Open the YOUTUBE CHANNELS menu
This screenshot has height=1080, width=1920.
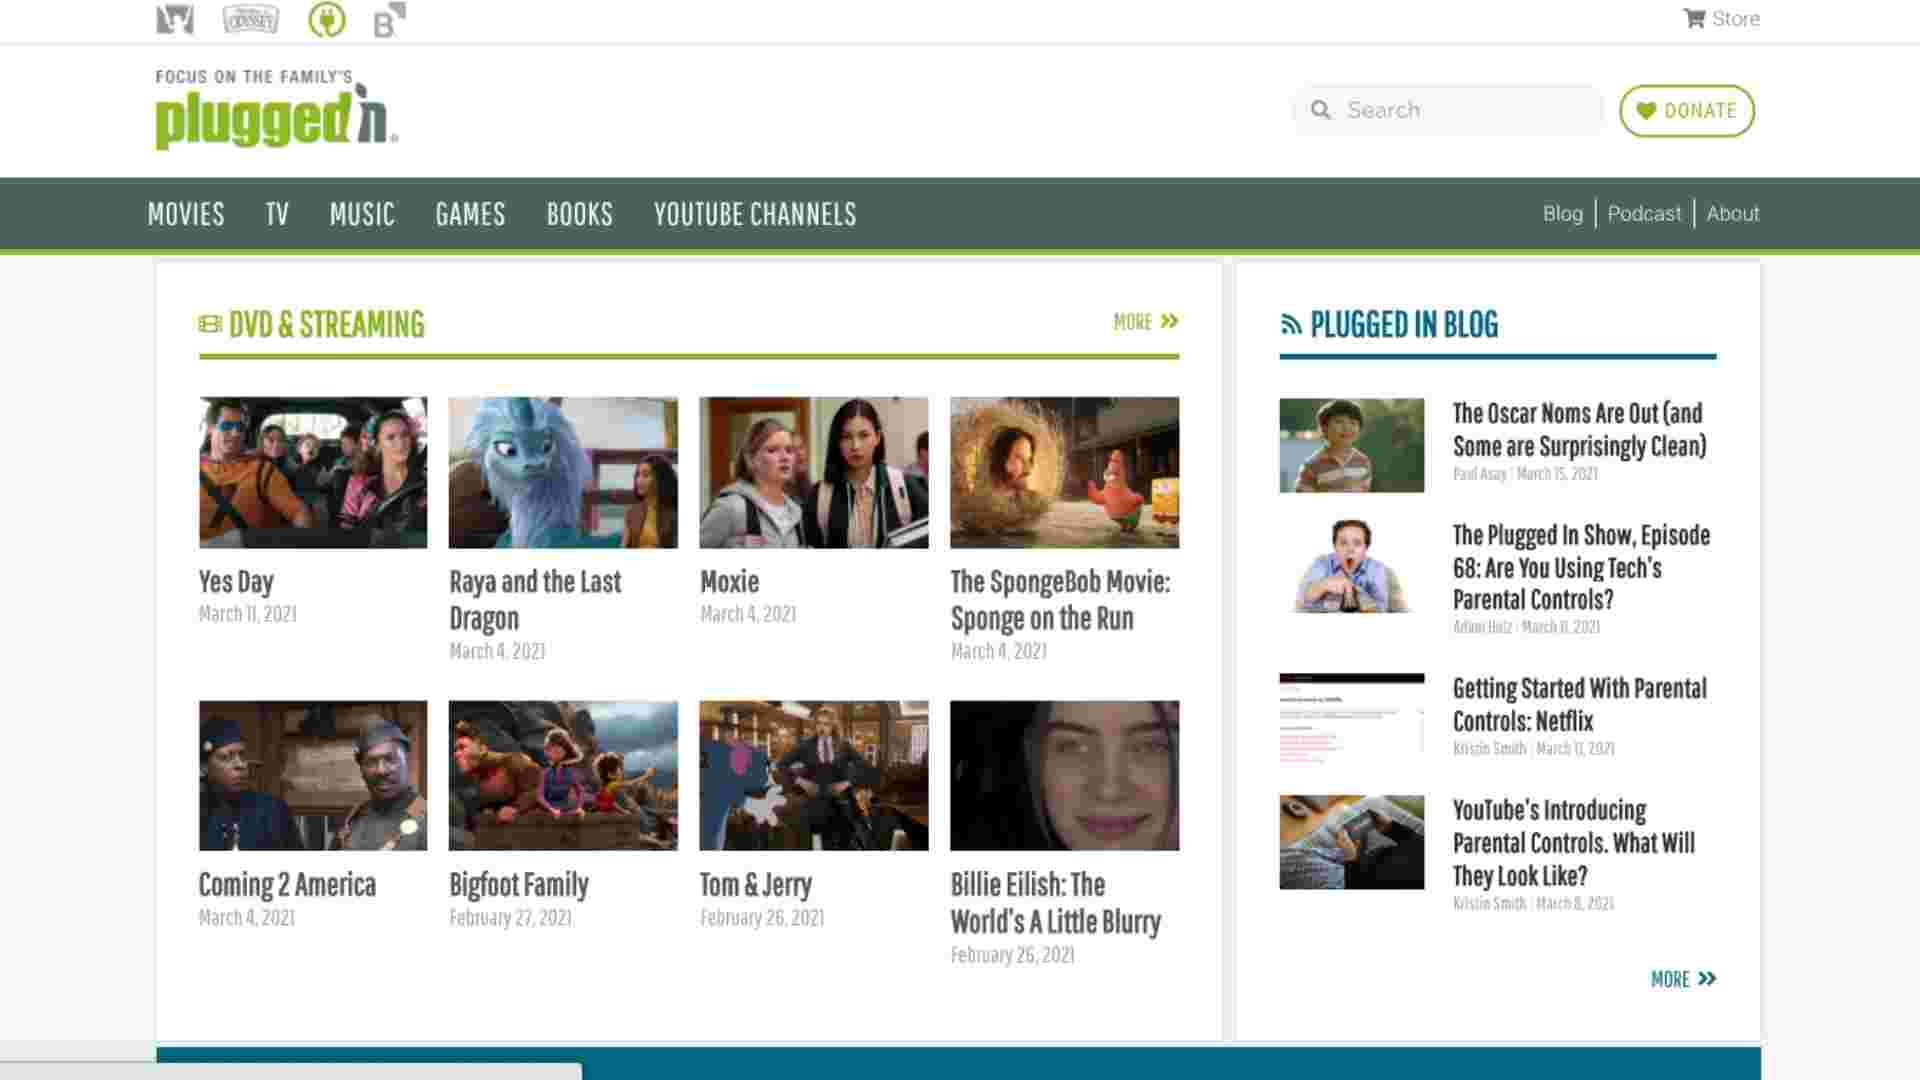[754, 214]
